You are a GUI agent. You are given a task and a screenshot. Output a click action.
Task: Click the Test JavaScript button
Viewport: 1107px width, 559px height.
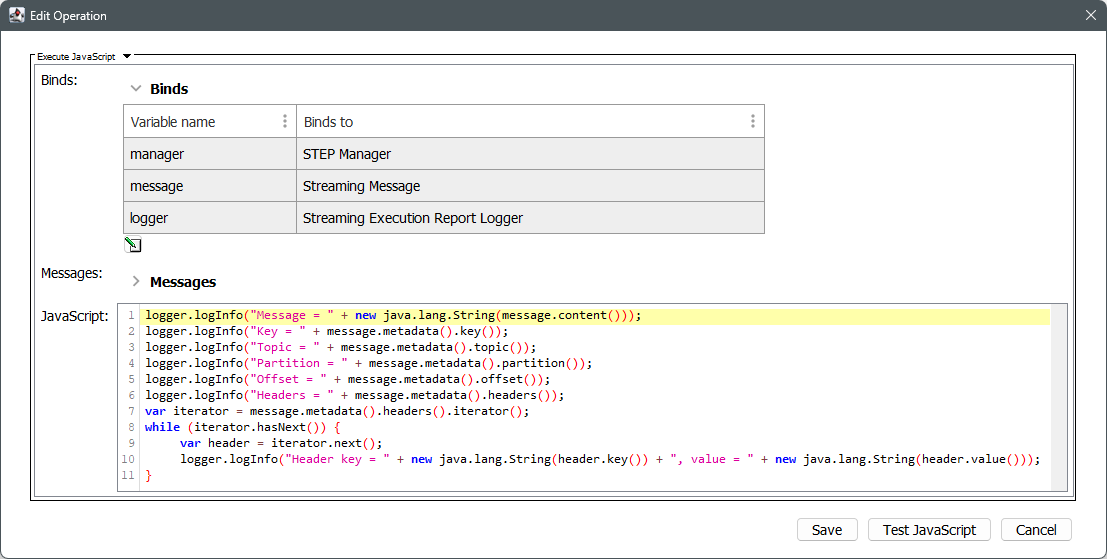[929, 530]
